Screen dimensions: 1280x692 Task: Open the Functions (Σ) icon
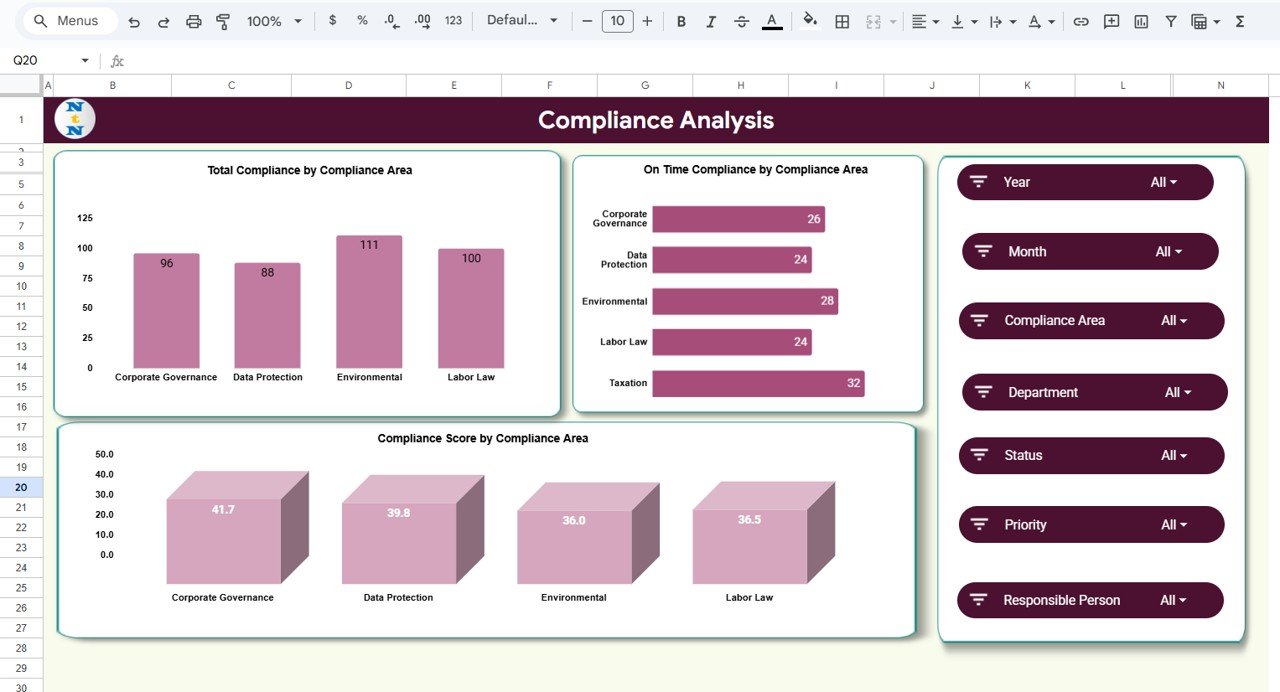coord(1240,21)
